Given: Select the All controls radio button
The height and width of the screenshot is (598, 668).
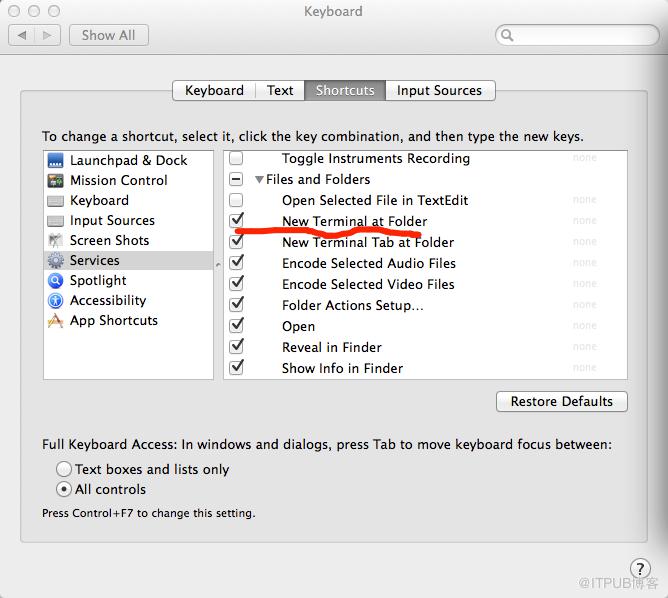Looking at the screenshot, I should pyautogui.click(x=63, y=489).
